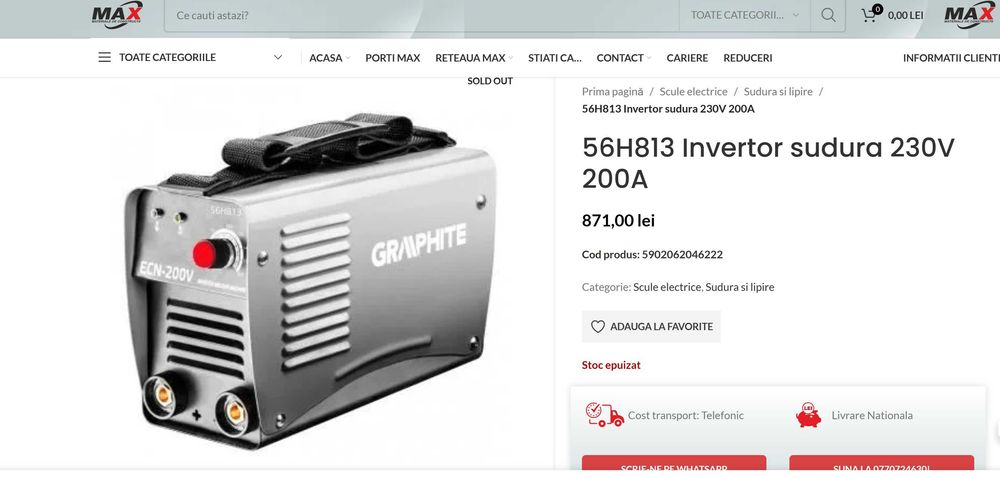Expand the TOATE CATEGORII search filter dropdown
The height and width of the screenshot is (478, 1000).
click(745, 15)
